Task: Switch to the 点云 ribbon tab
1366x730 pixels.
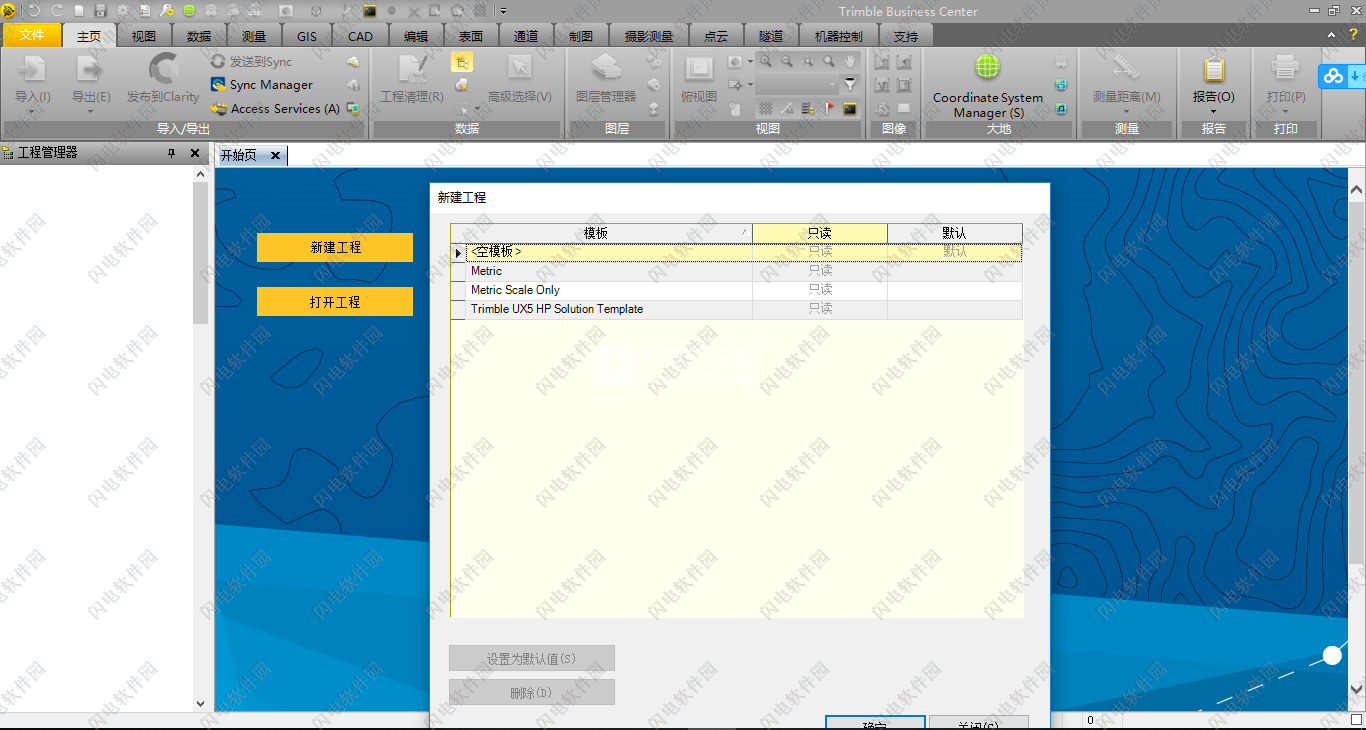Action: (716, 36)
